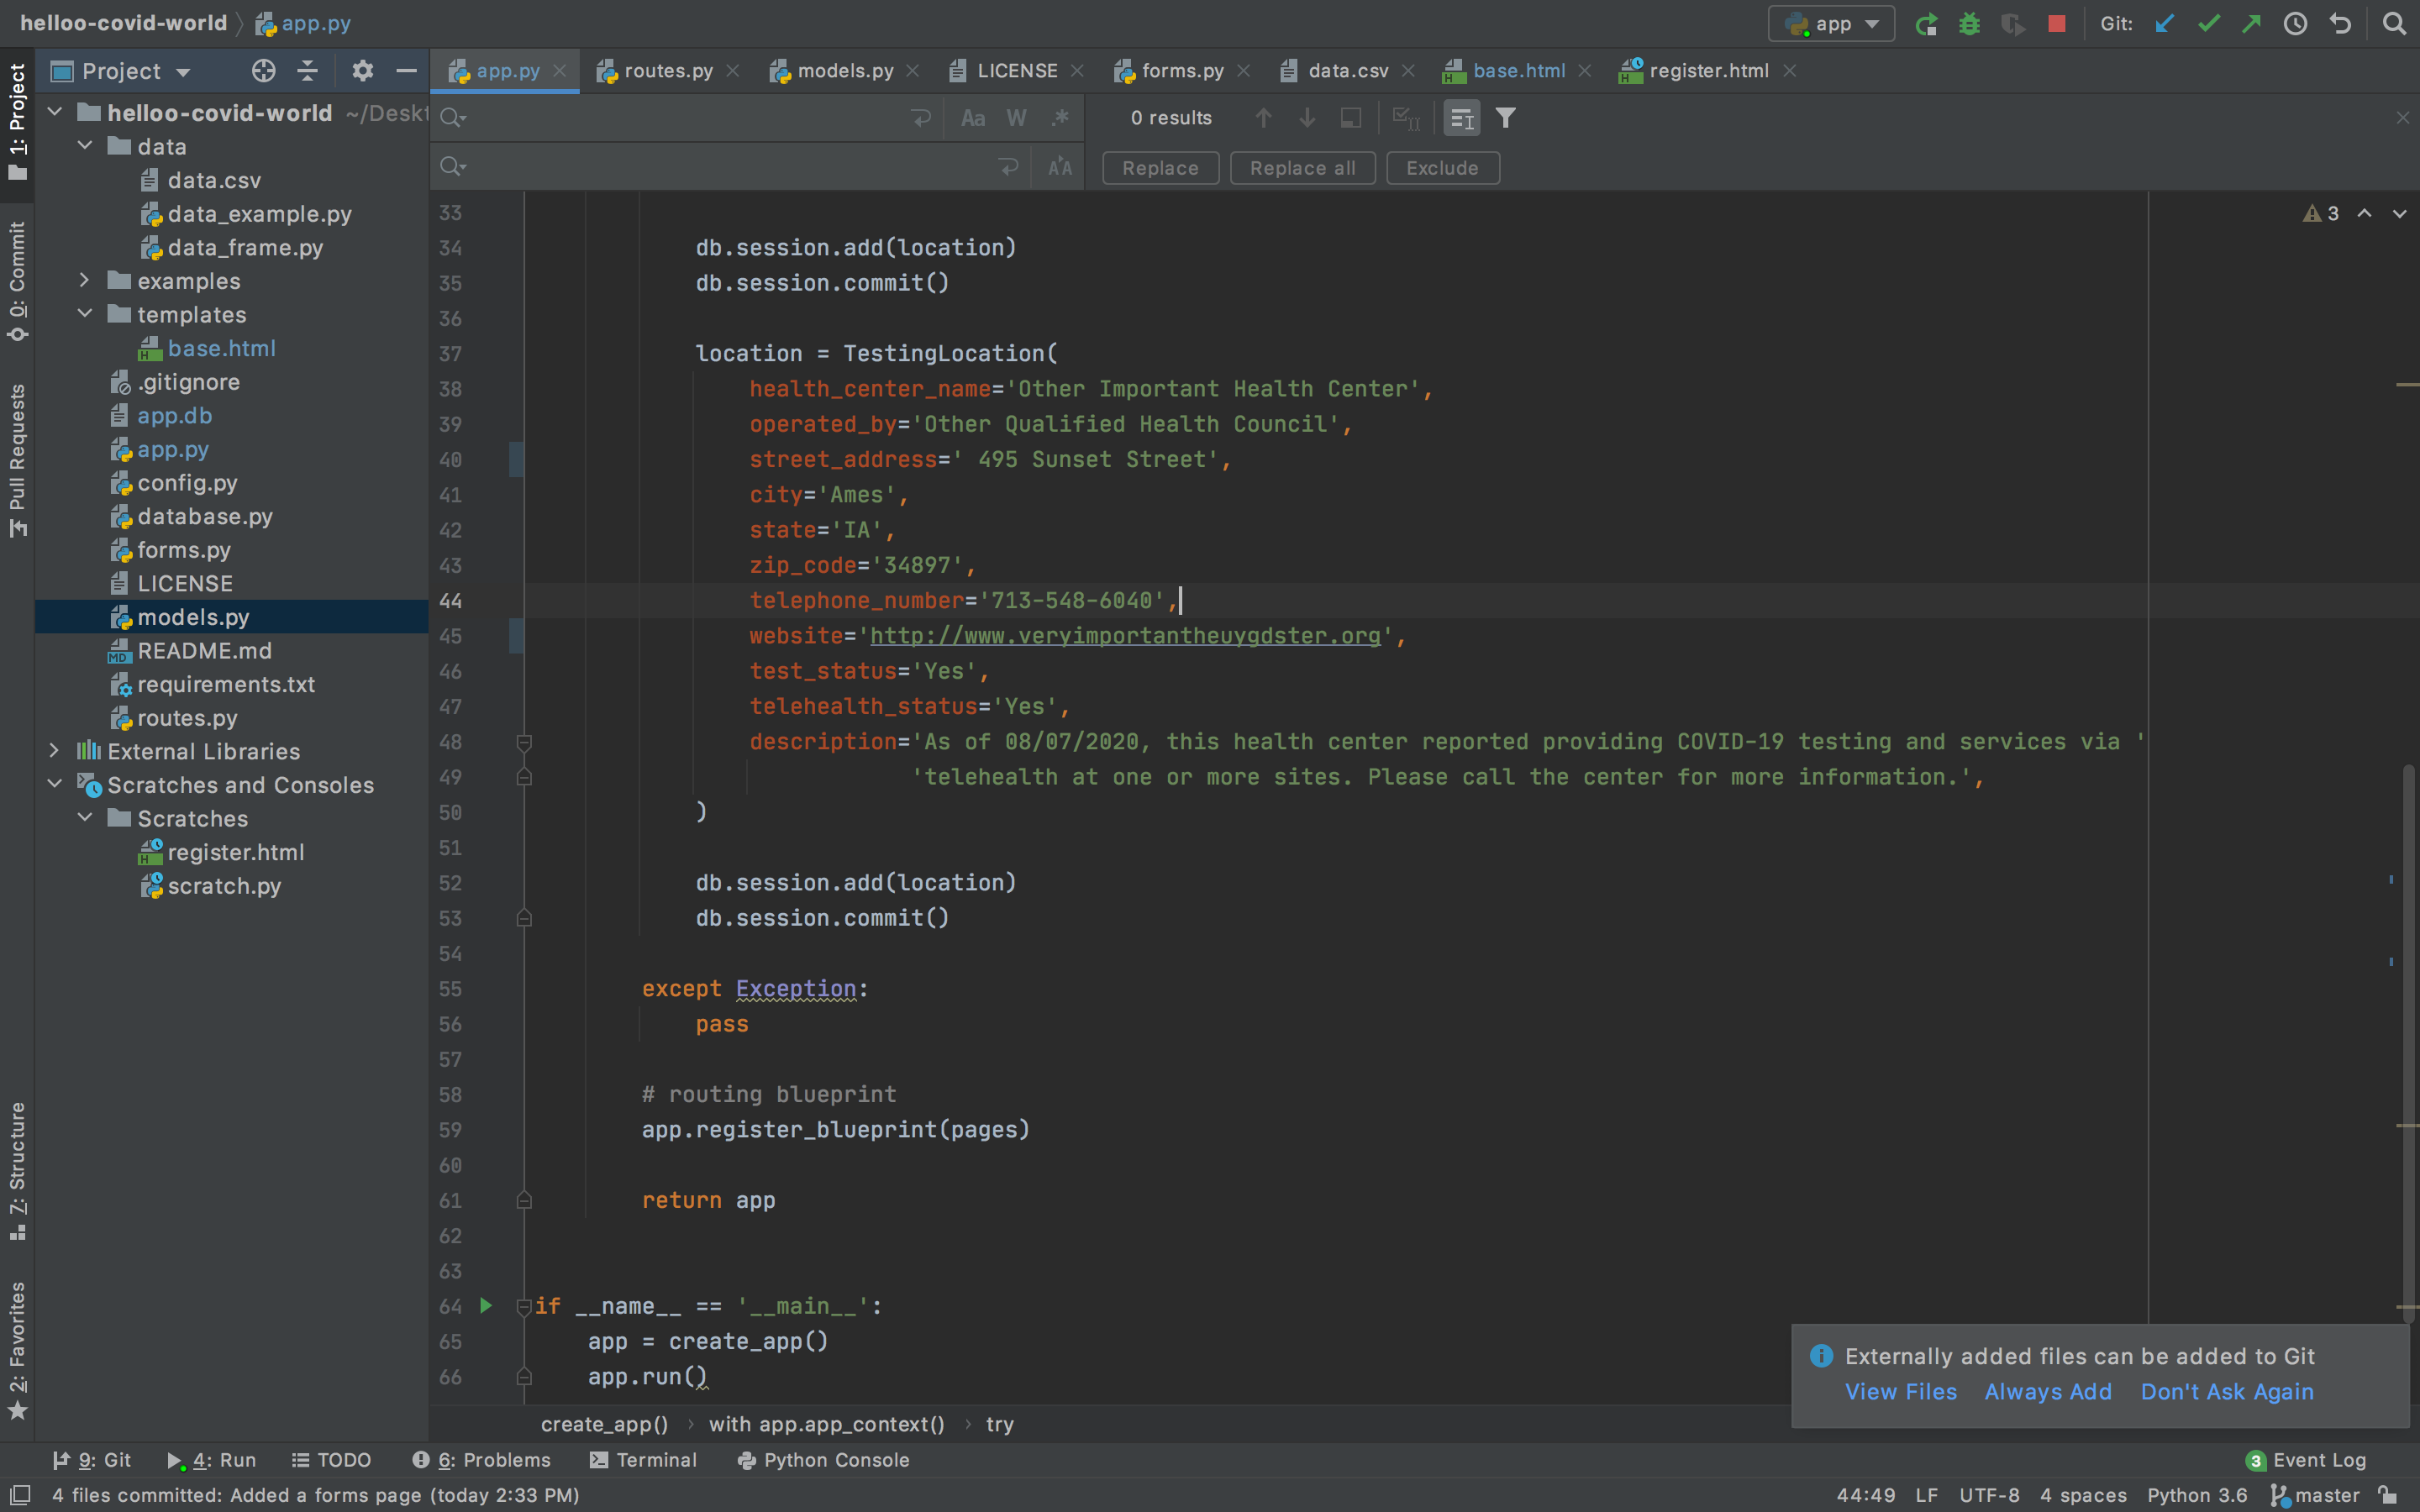Expand the examples folder

[x=85, y=281]
